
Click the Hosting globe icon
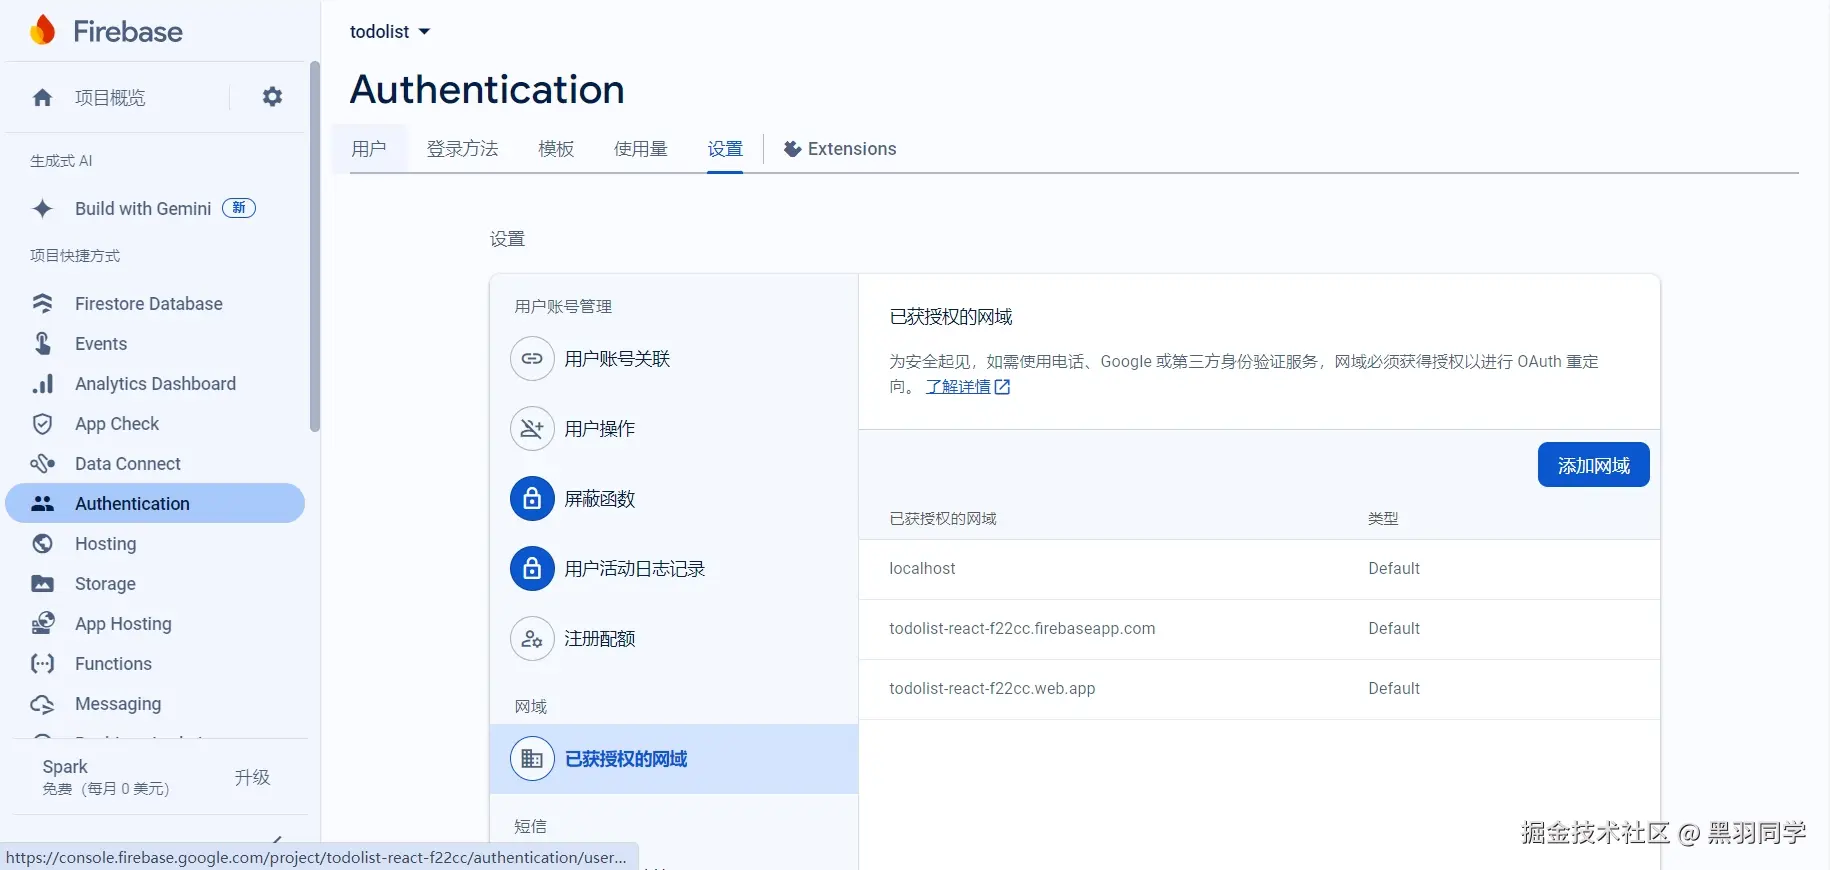point(42,543)
